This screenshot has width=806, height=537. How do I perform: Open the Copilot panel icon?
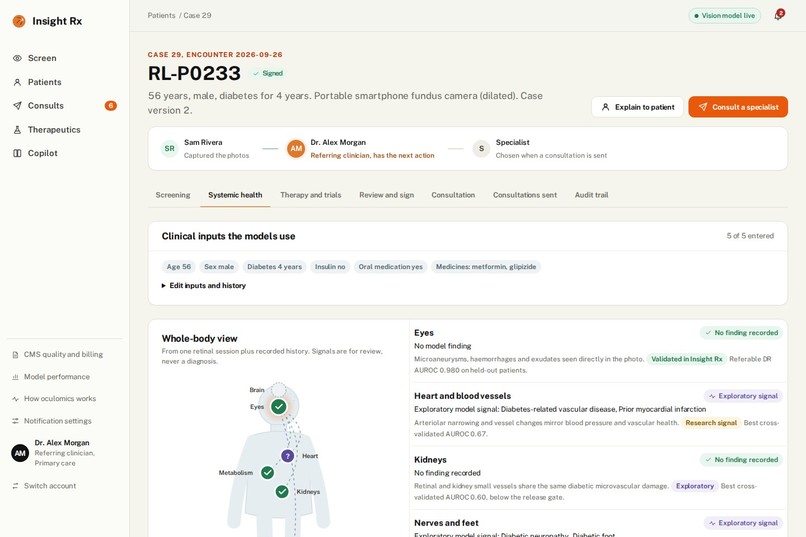(x=17, y=153)
